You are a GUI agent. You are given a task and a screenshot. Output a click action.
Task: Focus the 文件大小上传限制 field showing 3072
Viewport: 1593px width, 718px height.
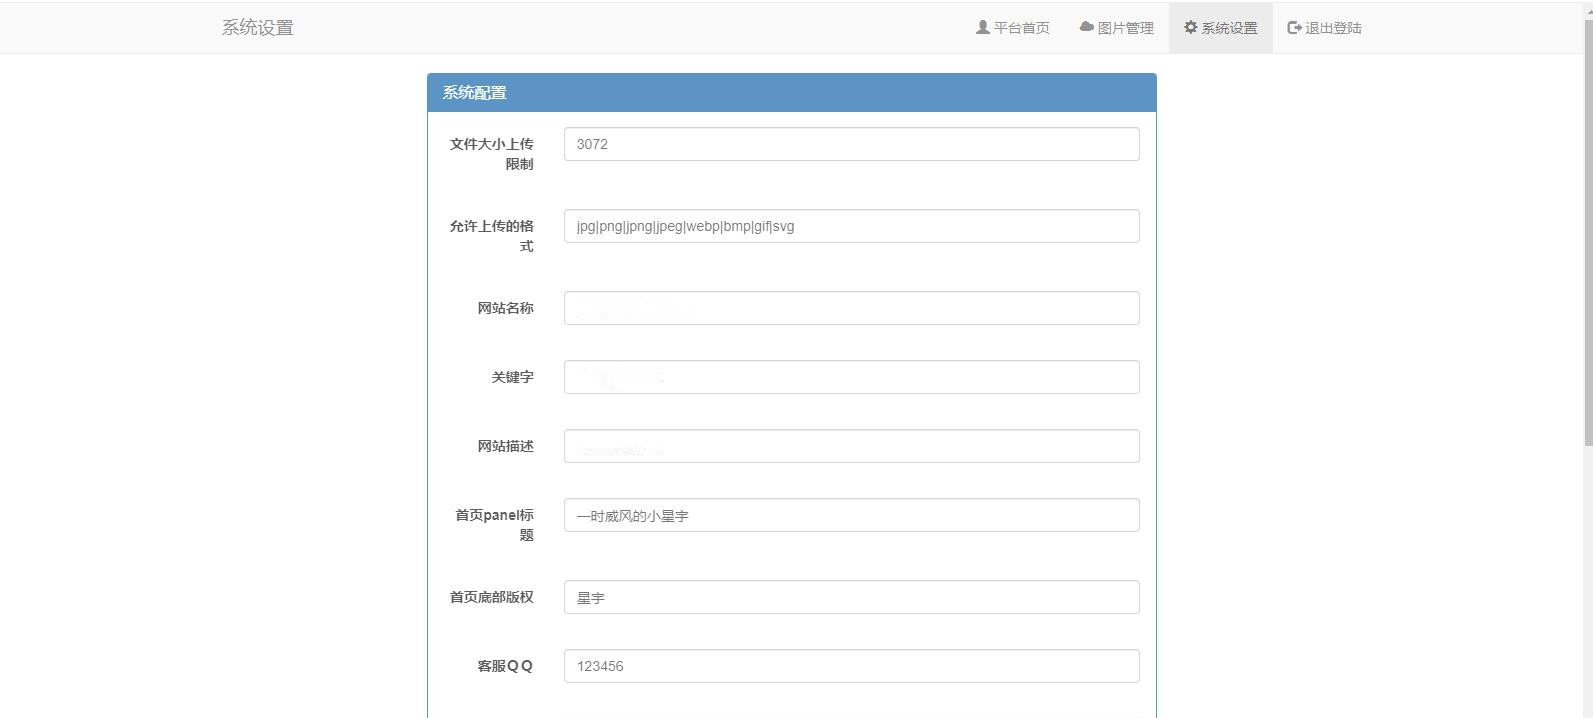[x=852, y=144]
